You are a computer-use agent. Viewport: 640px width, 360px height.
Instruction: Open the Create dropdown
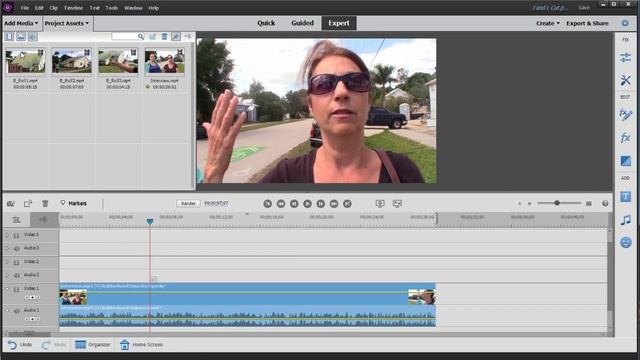click(548, 23)
